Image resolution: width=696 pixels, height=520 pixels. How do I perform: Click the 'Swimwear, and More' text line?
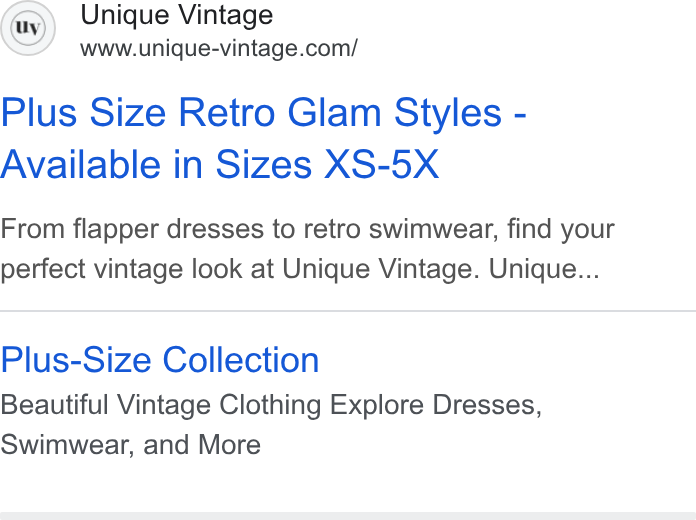(x=130, y=445)
